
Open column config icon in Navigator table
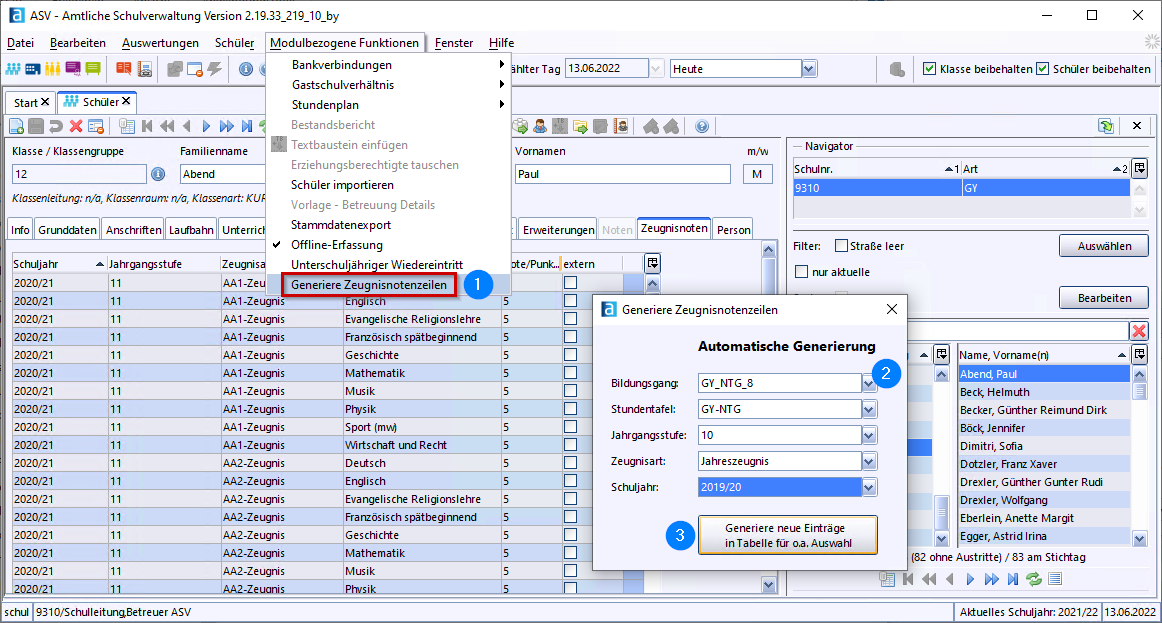pos(1140,168)
